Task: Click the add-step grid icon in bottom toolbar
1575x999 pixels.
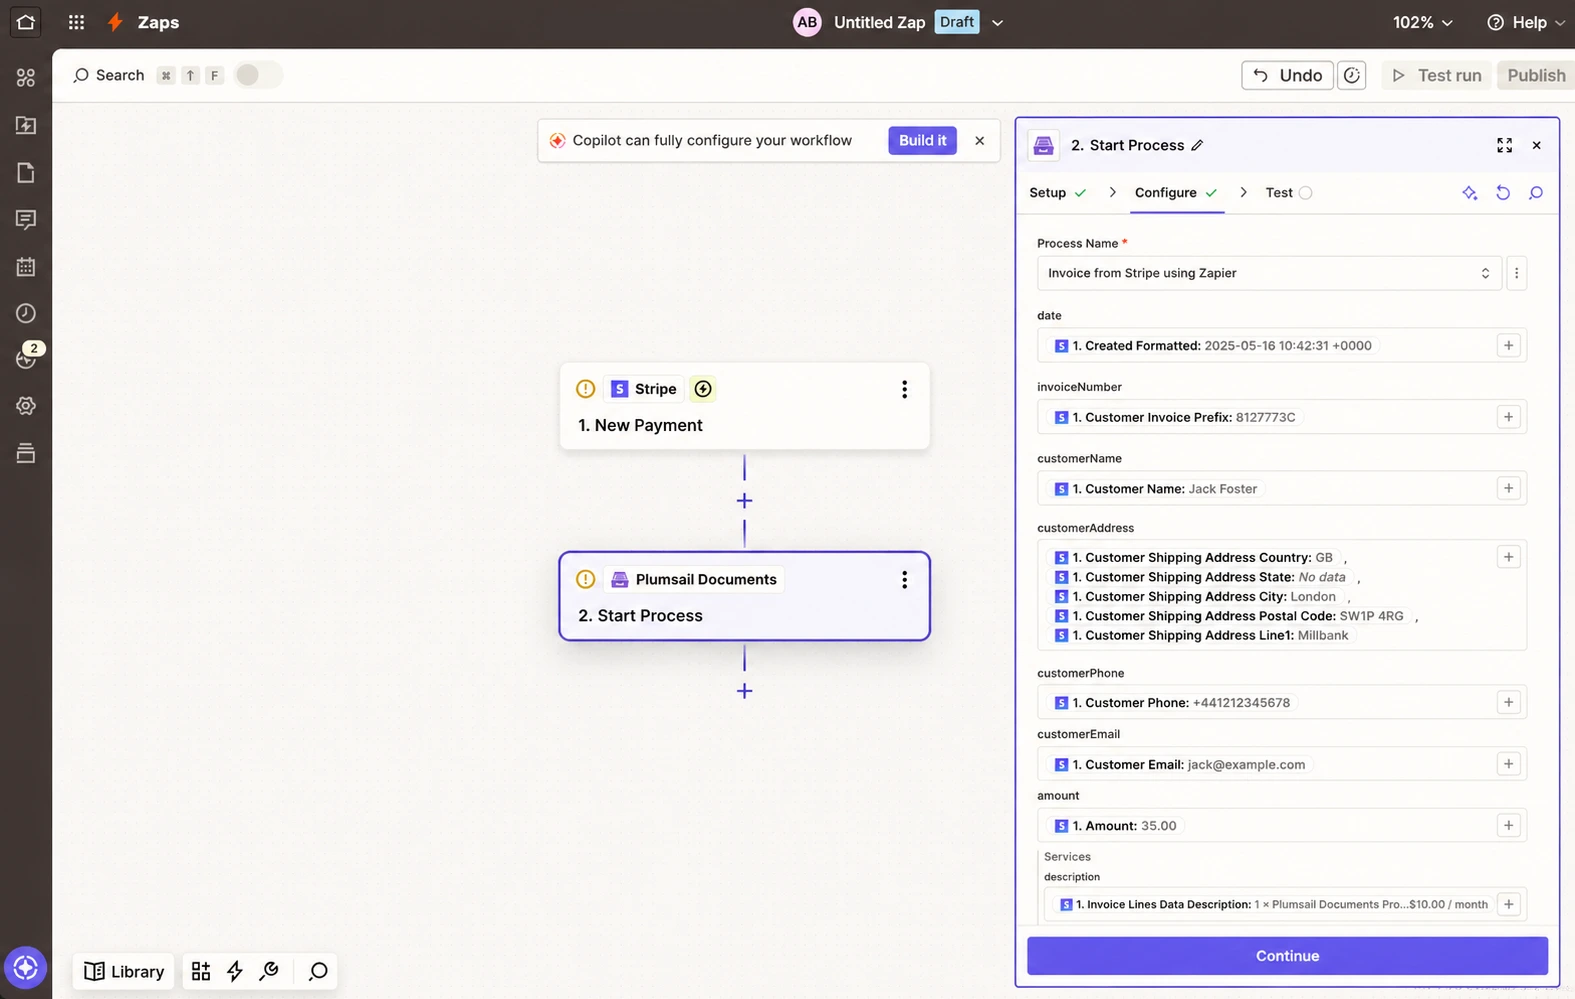Action: [x=201, y=971]
